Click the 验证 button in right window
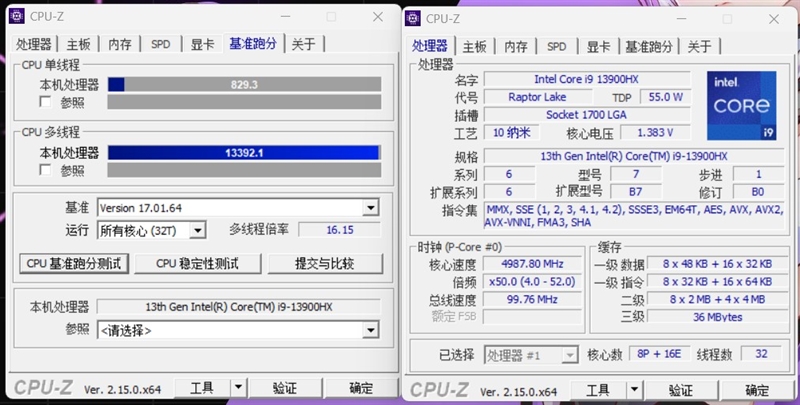This screenshot has width=800, height=405. click(681, 391)
